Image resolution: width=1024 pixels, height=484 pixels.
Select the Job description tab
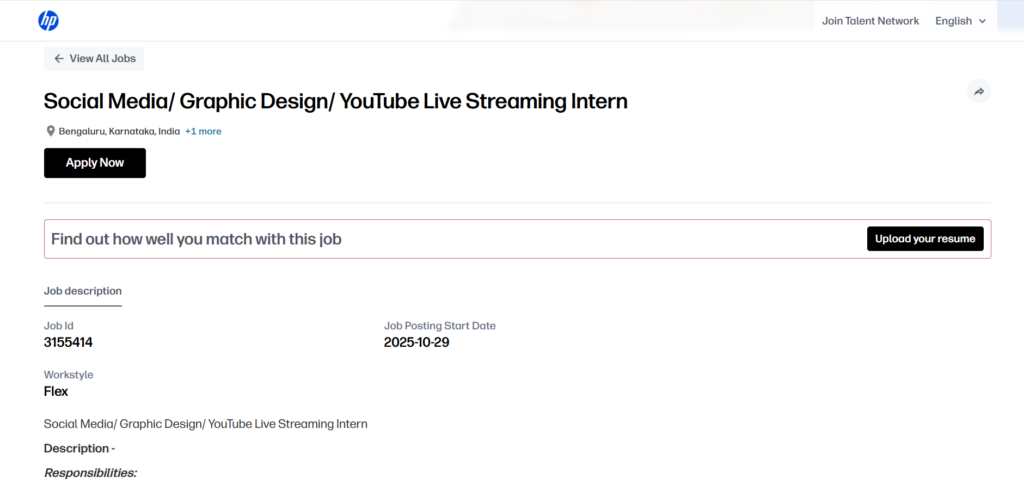tap(83, 291)
